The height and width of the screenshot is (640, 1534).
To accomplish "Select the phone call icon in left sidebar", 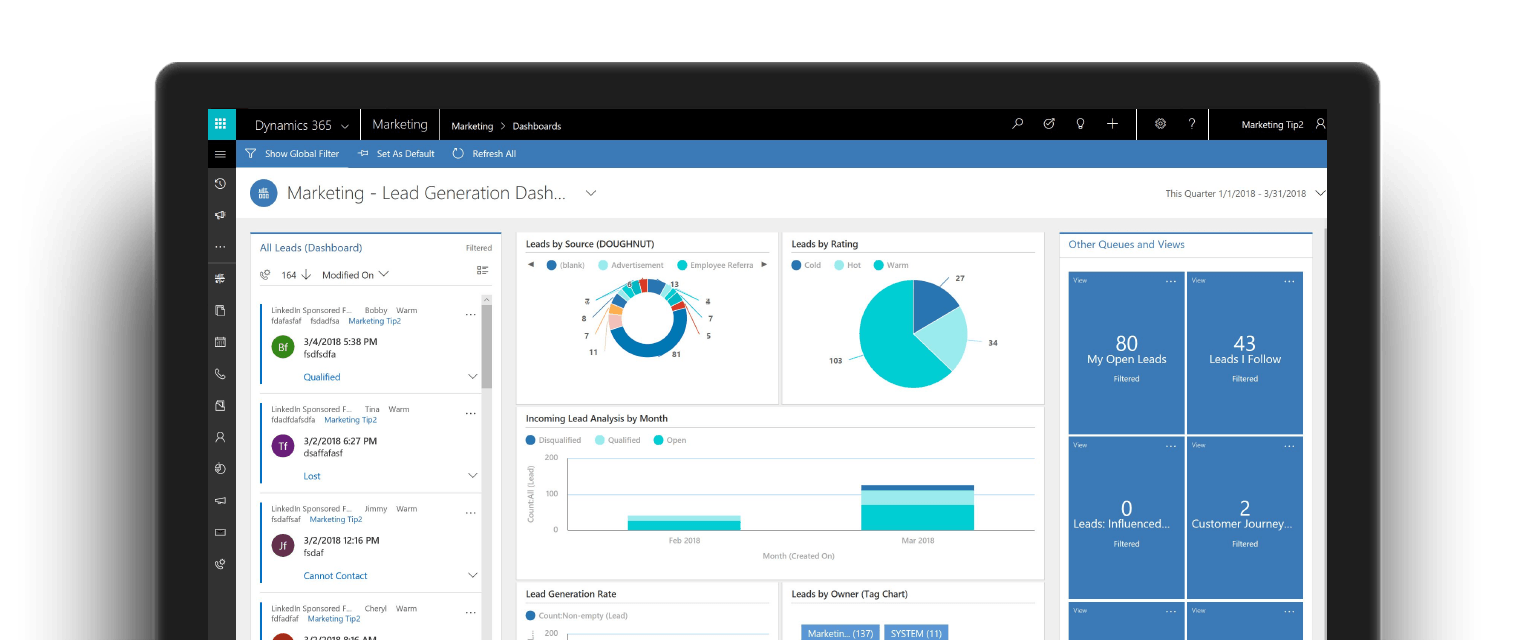I will 220,373.
